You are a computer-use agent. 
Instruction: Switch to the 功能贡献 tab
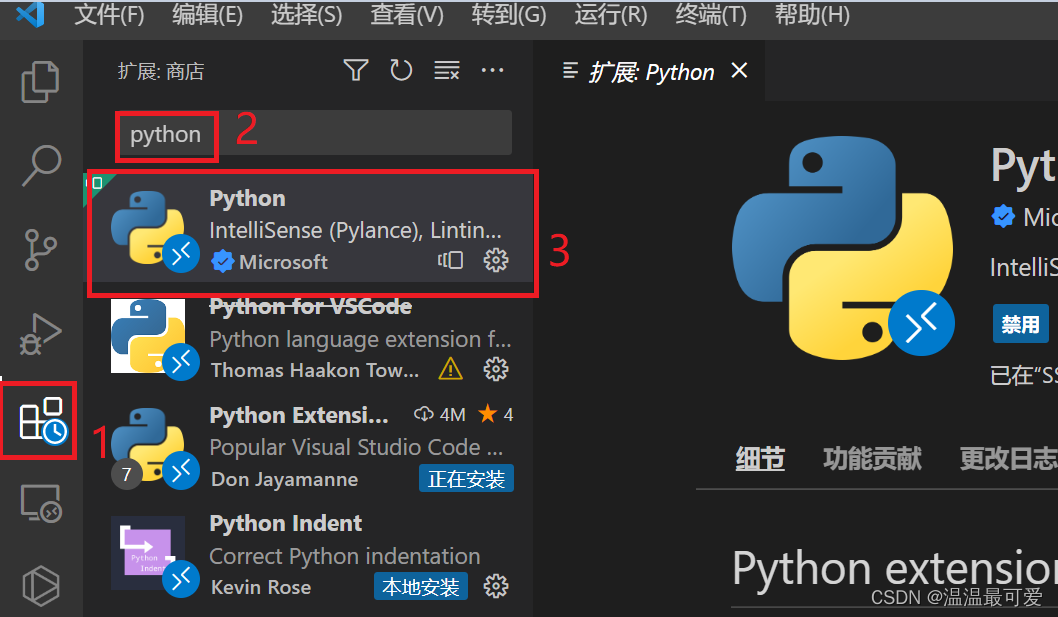click(x=872, y=458)
